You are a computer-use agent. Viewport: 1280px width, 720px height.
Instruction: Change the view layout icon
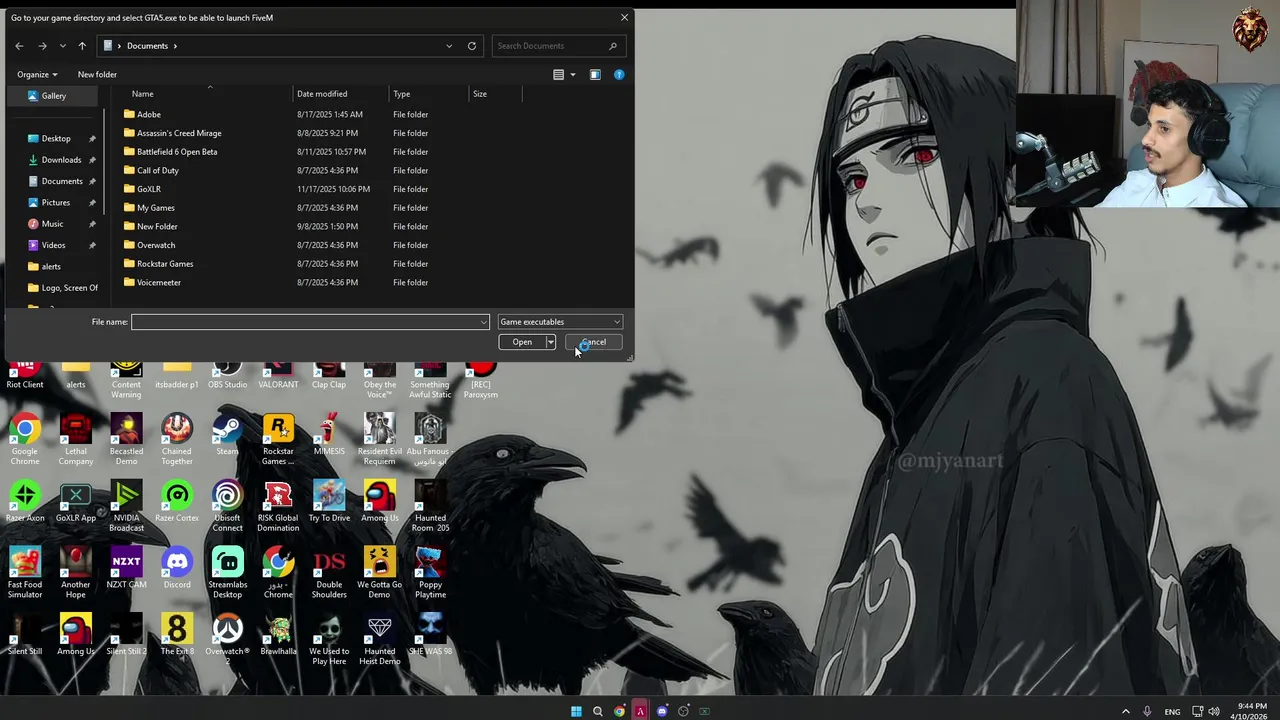(559, 75)
